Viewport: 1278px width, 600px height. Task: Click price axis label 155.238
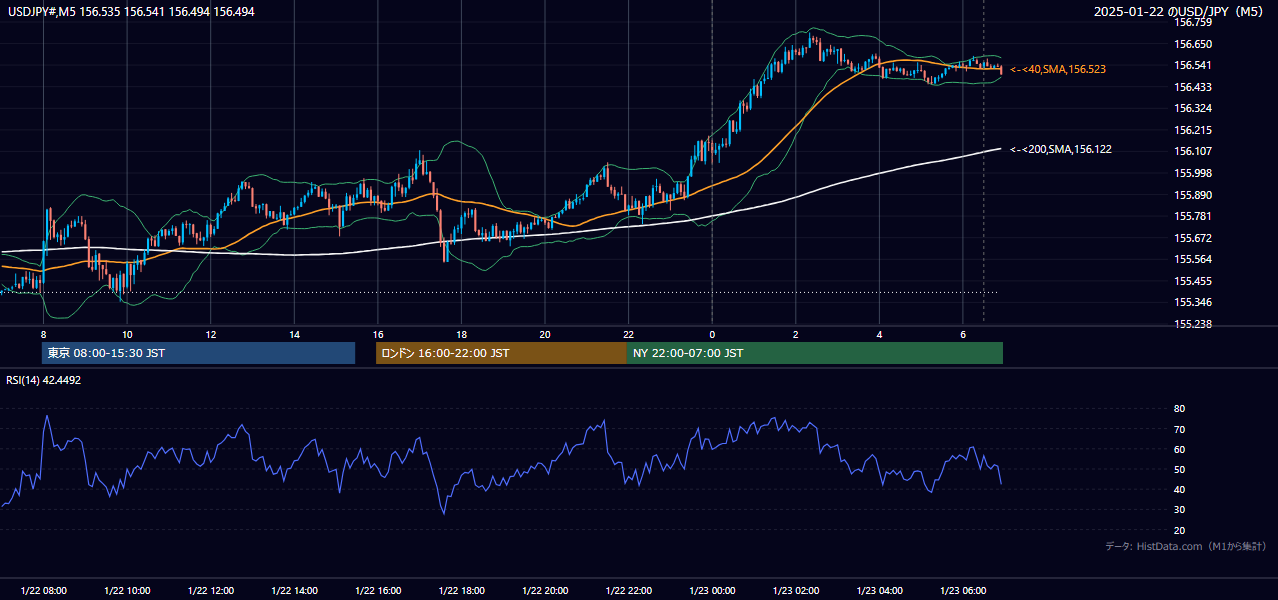pyautogui.click(x=1192, y=324)
